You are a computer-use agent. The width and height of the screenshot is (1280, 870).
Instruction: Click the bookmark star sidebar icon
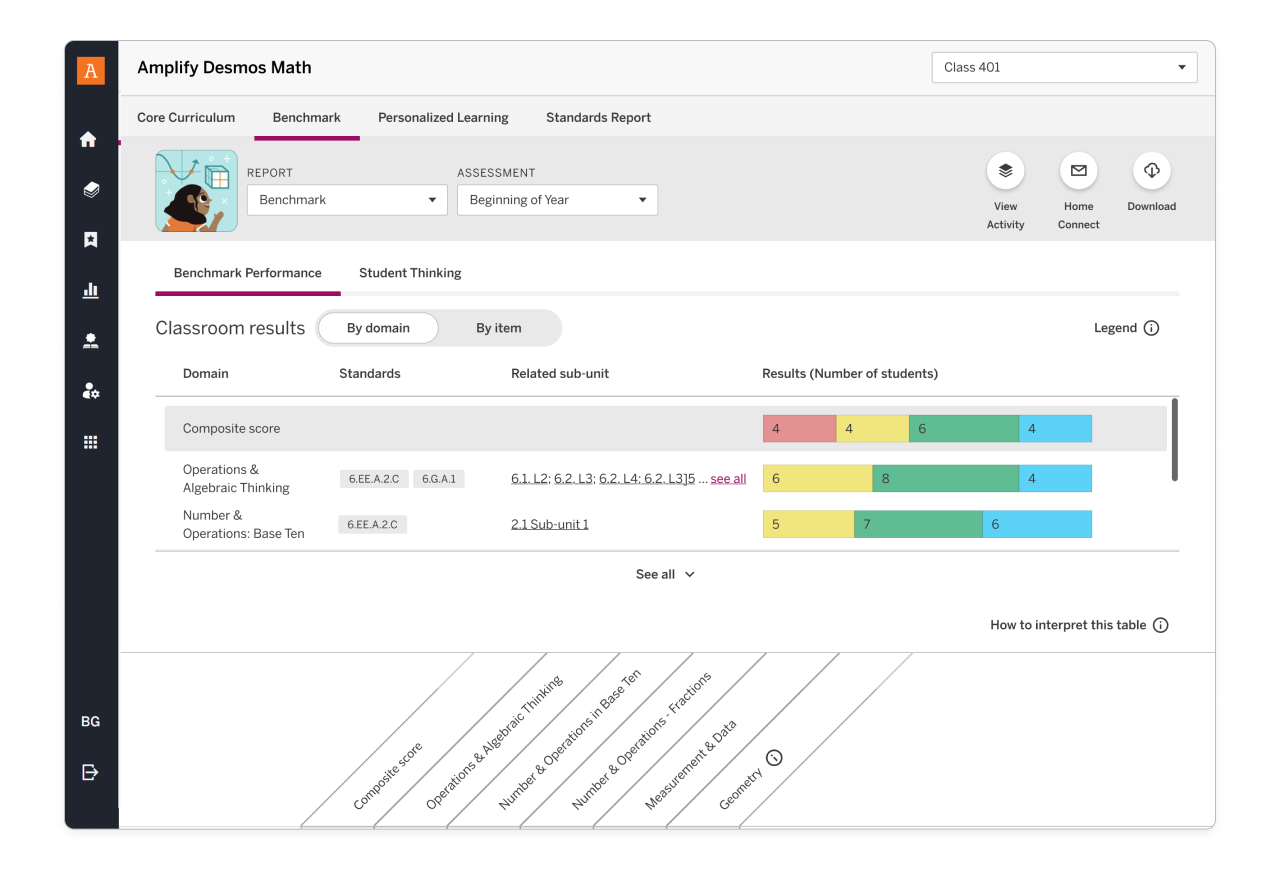click(91, 240)
